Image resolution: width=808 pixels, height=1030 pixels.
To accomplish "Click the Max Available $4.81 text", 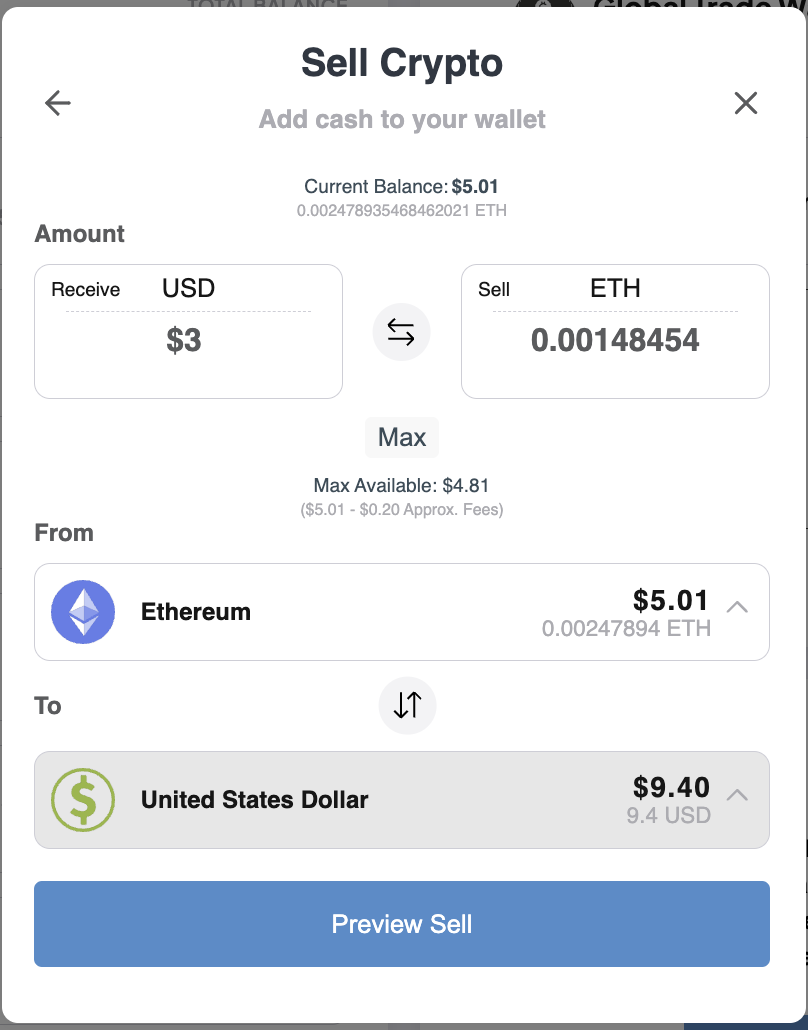I will 401,485.
